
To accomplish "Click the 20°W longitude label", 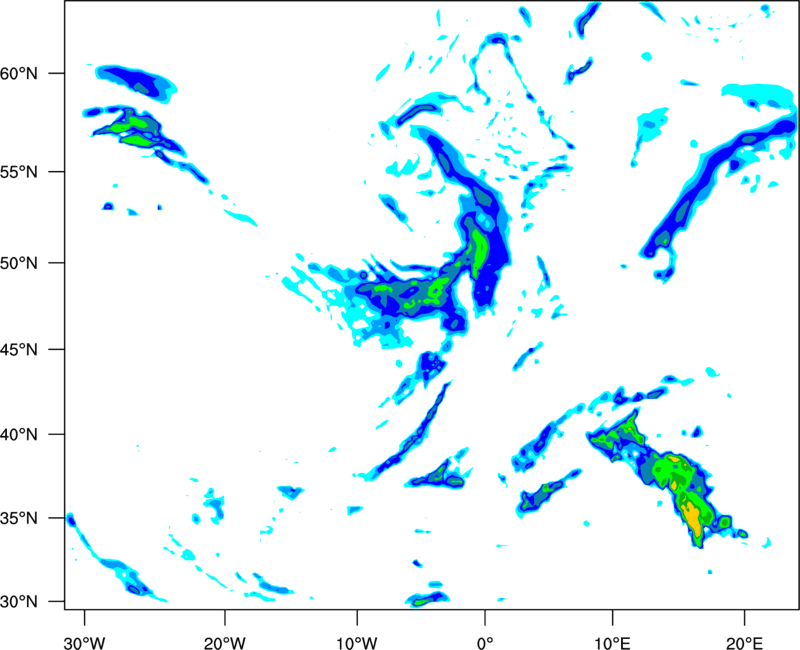I will (x=225, y=643).
